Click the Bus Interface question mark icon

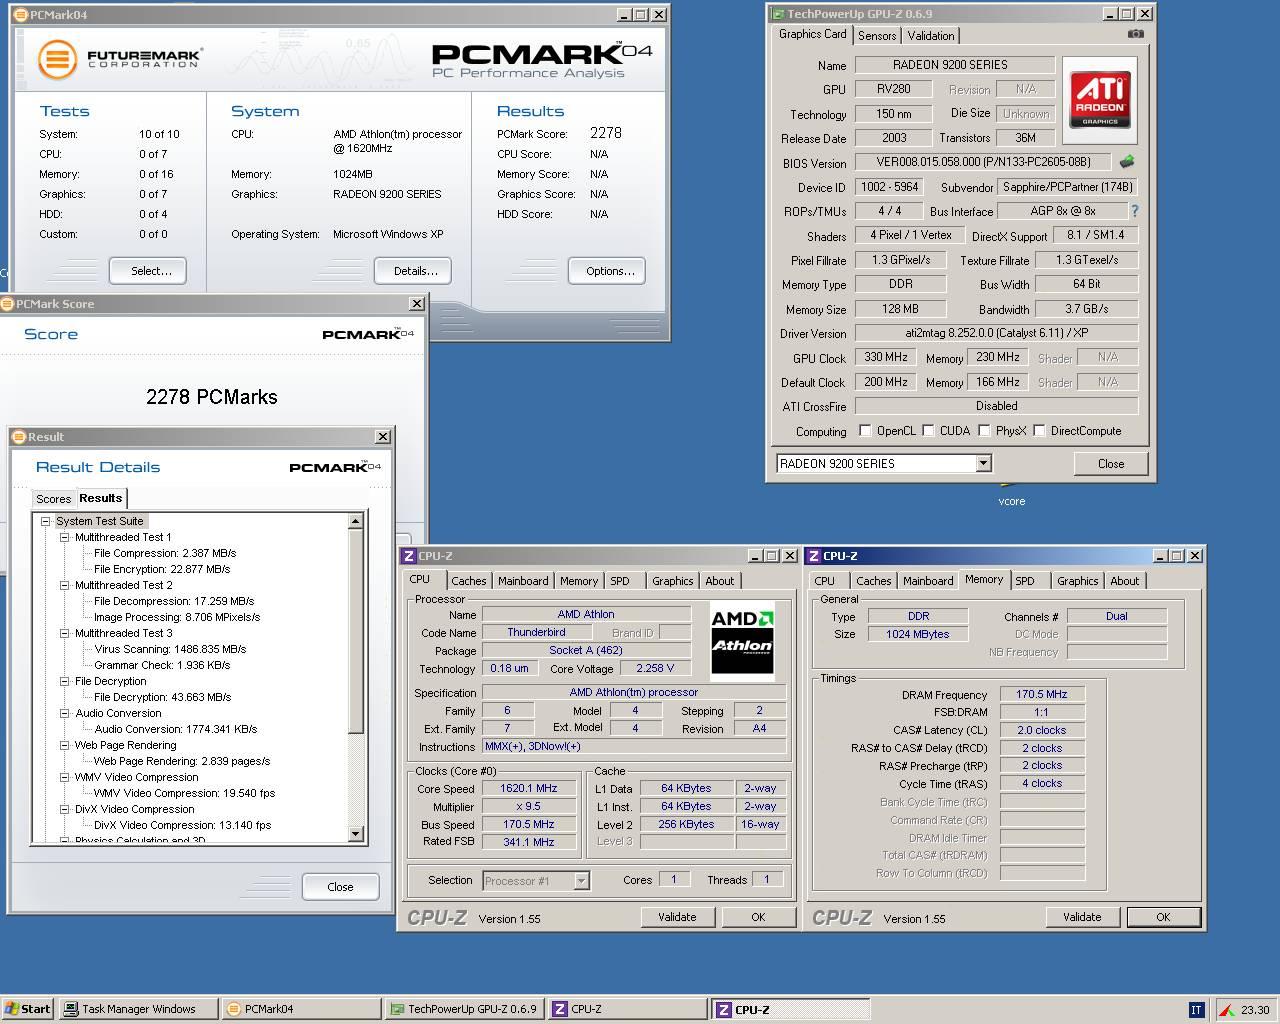(1134, 211)
